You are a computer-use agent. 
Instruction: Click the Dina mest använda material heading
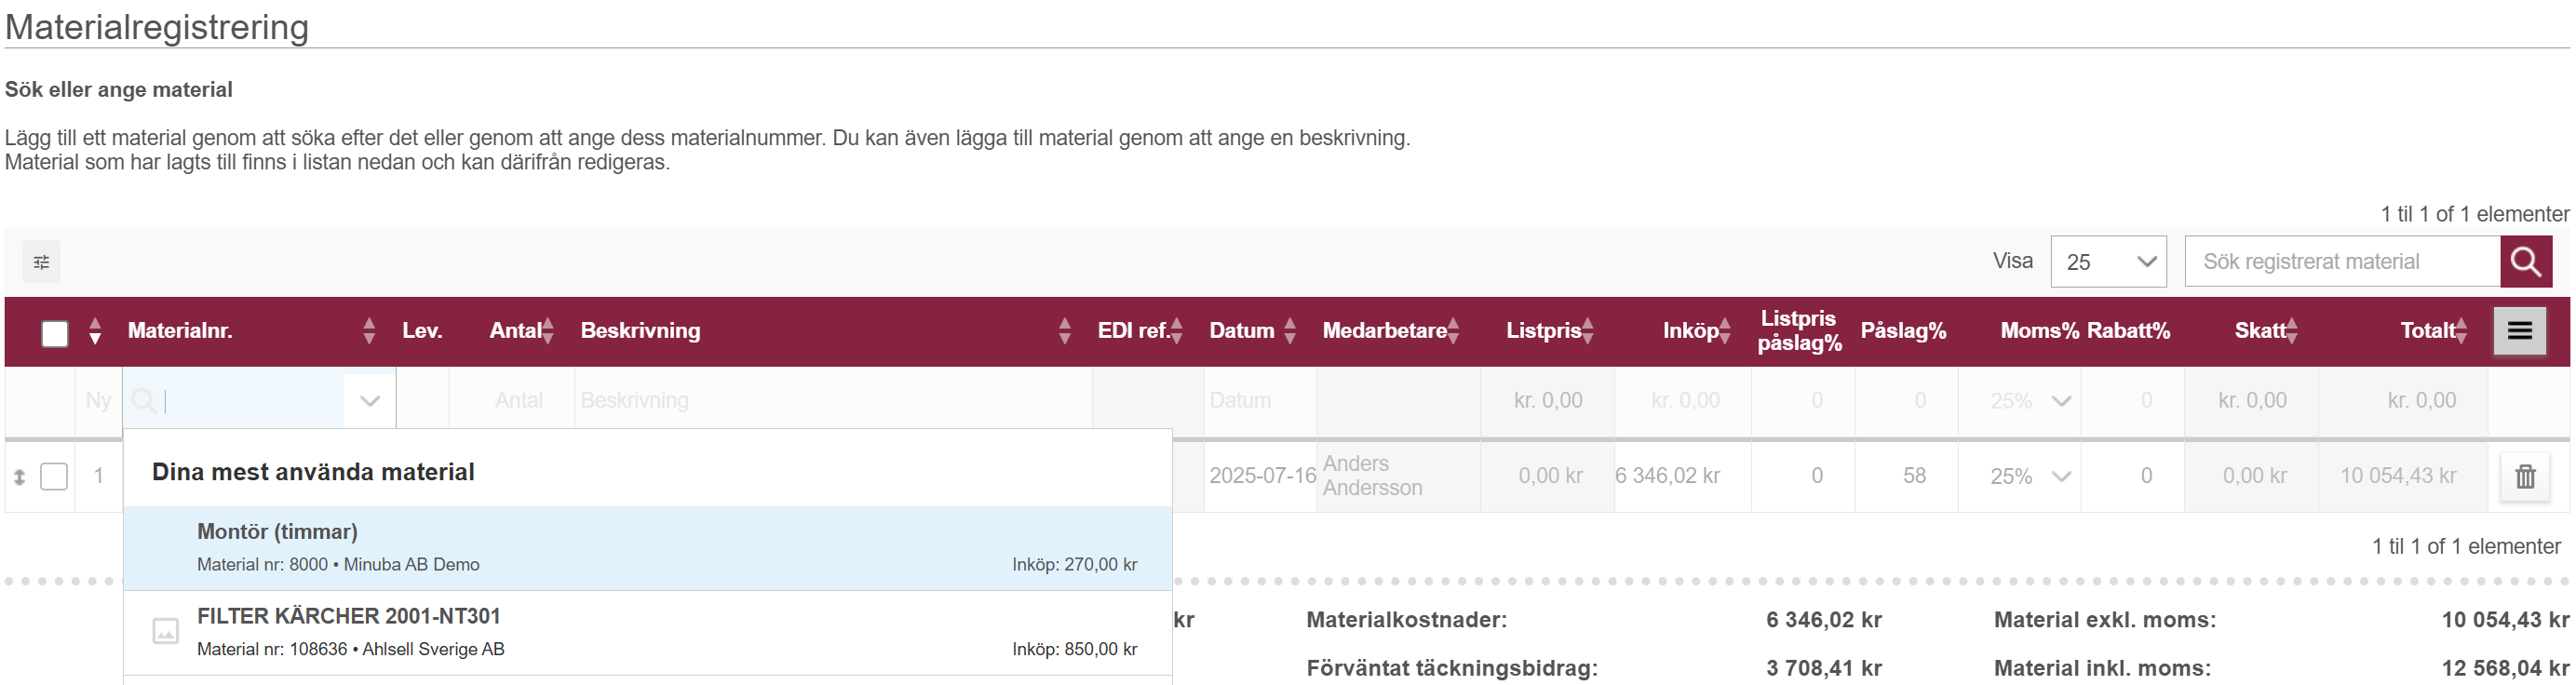tap(313, 472)
